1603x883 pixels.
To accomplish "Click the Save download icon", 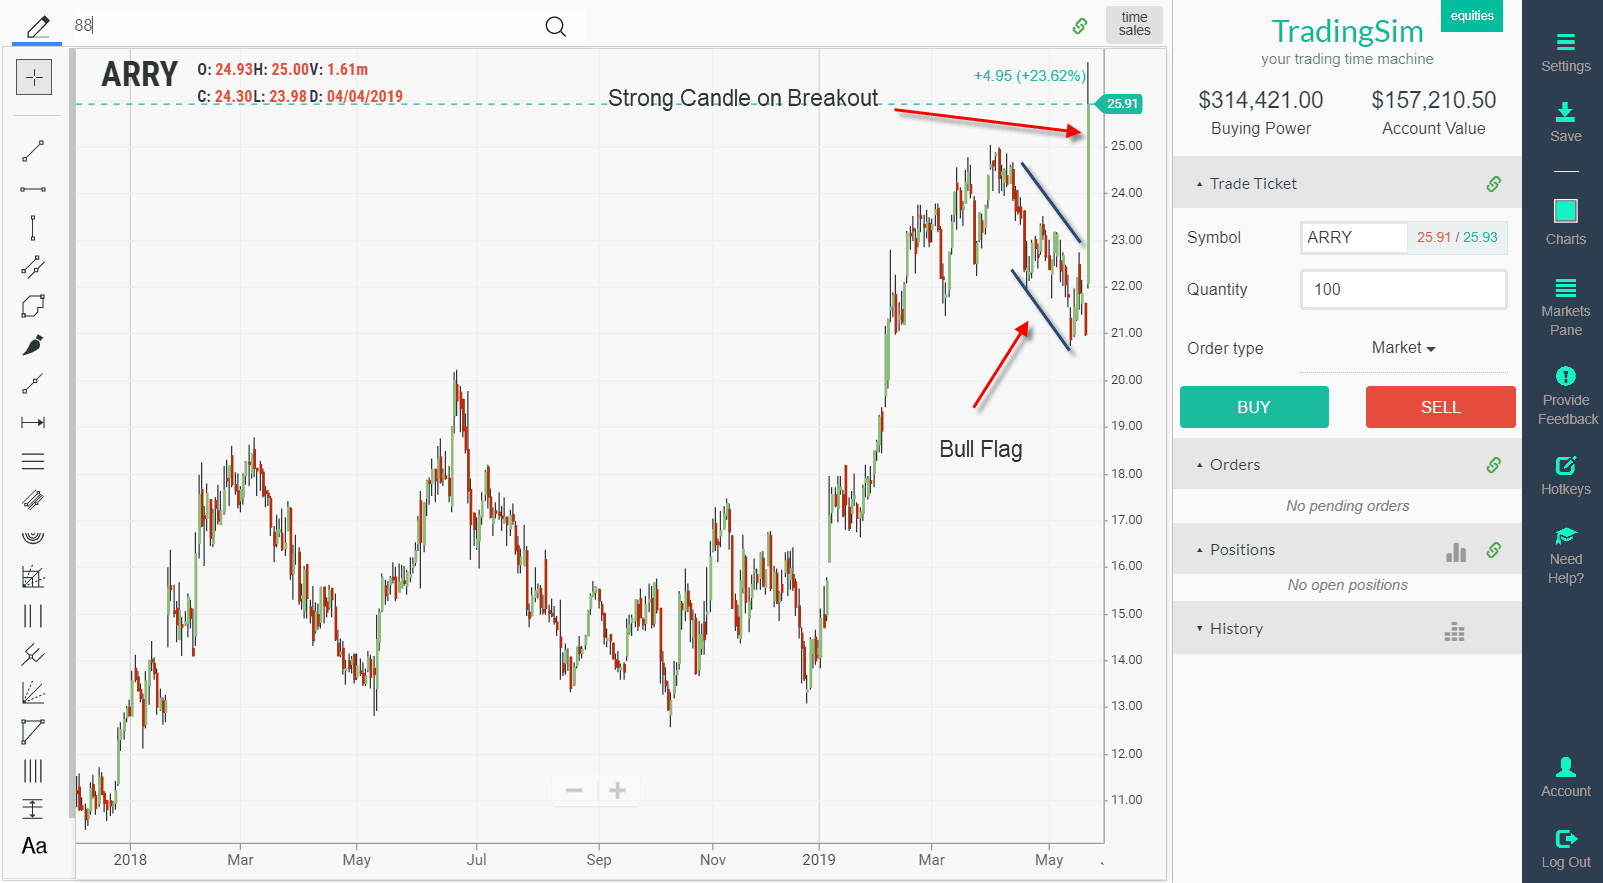I will [x=1565, y=112].
